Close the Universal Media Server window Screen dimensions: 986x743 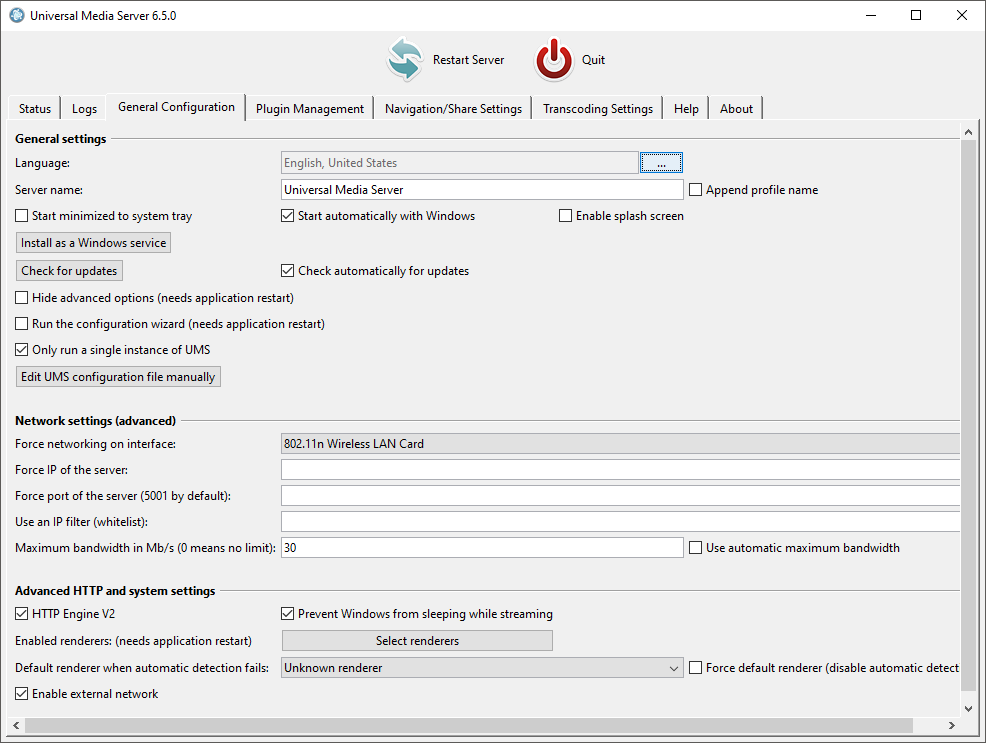961,15
